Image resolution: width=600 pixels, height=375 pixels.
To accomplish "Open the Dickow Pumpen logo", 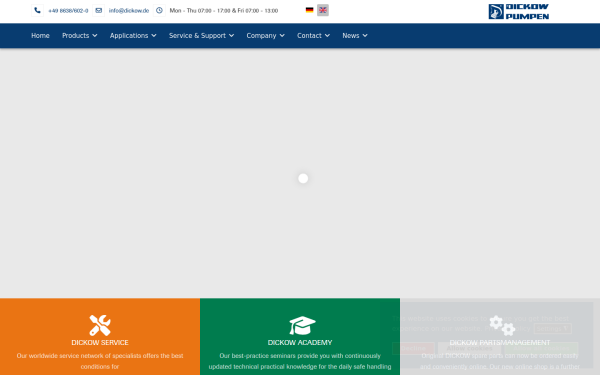I will click(x=518, y=11).
